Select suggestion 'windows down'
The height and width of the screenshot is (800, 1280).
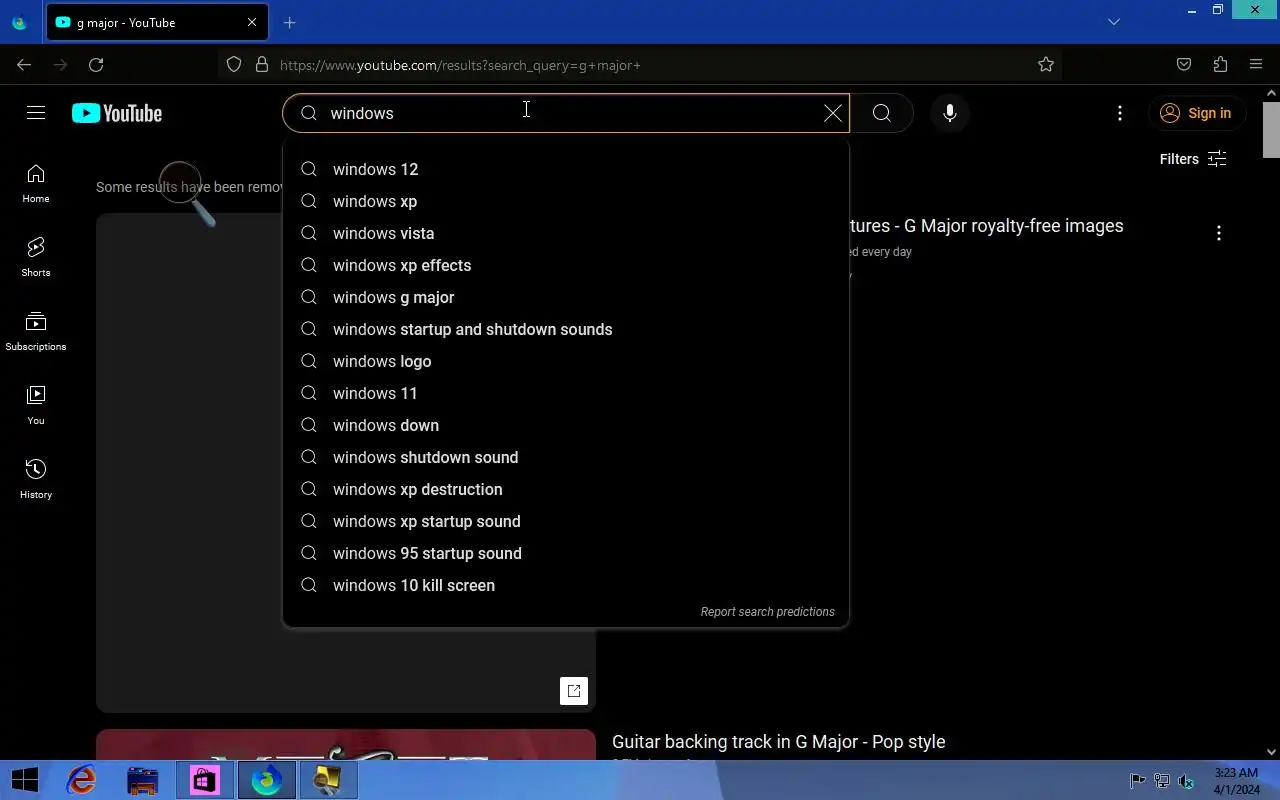point(566,425)
